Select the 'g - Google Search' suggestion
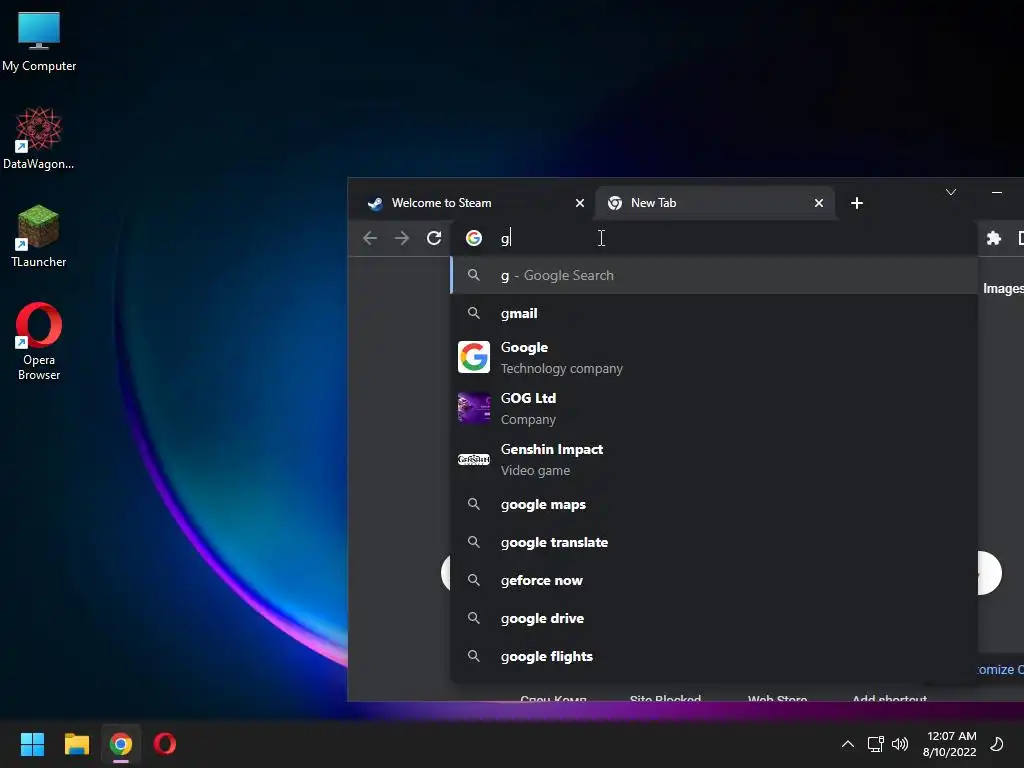Image resolution: width=1024 pixels, height=768 pixels. 714,276
